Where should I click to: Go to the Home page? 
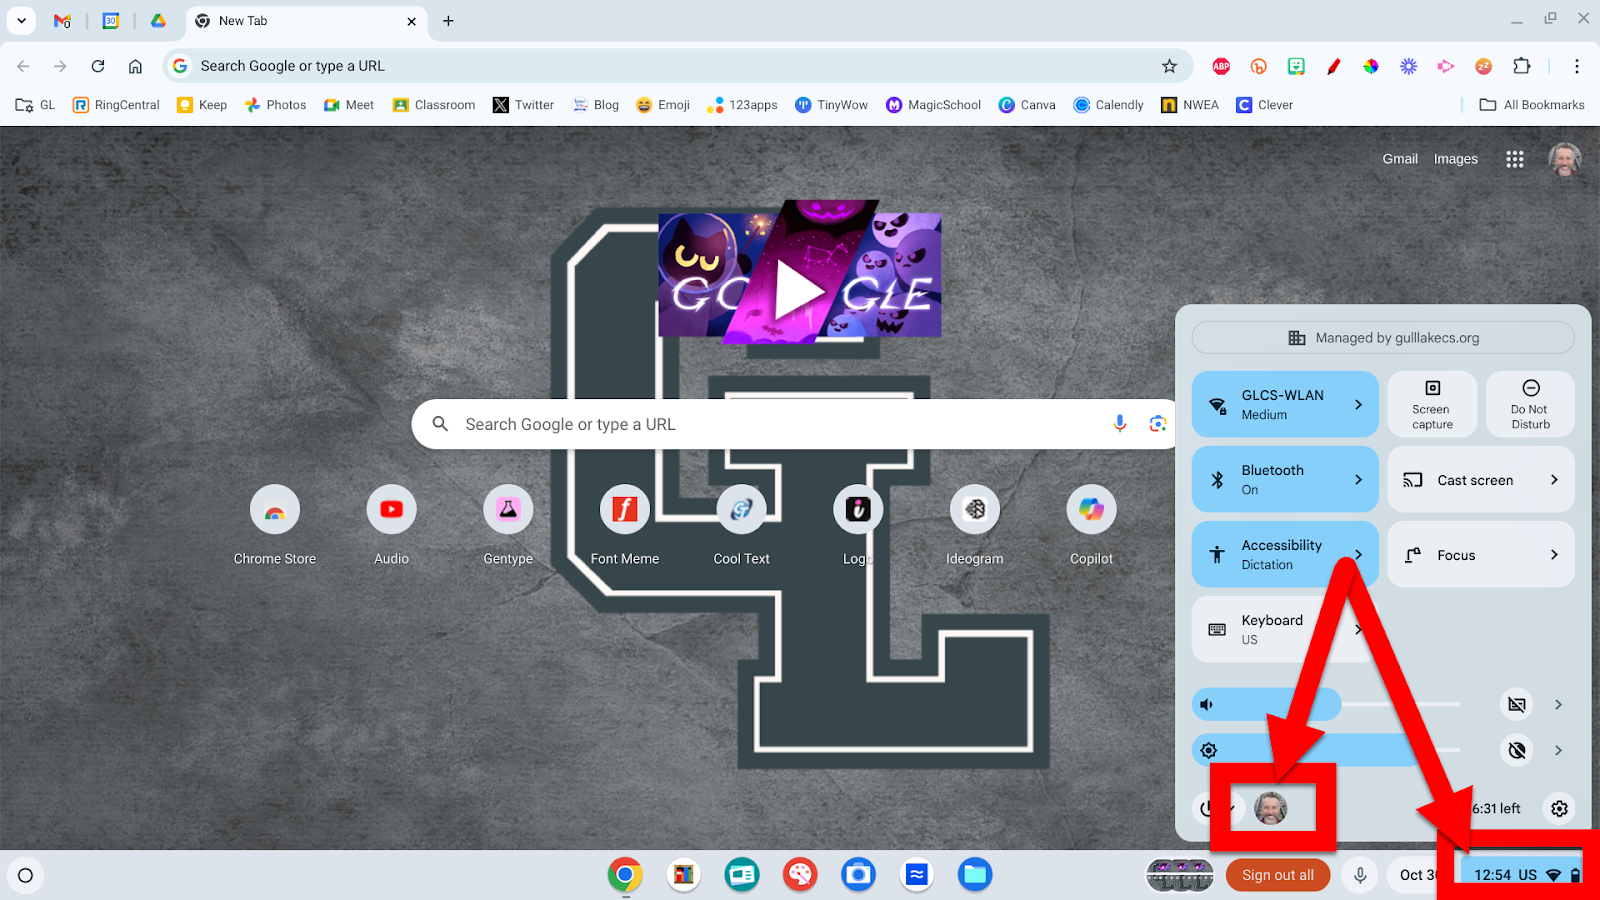(x=135, y=66)
